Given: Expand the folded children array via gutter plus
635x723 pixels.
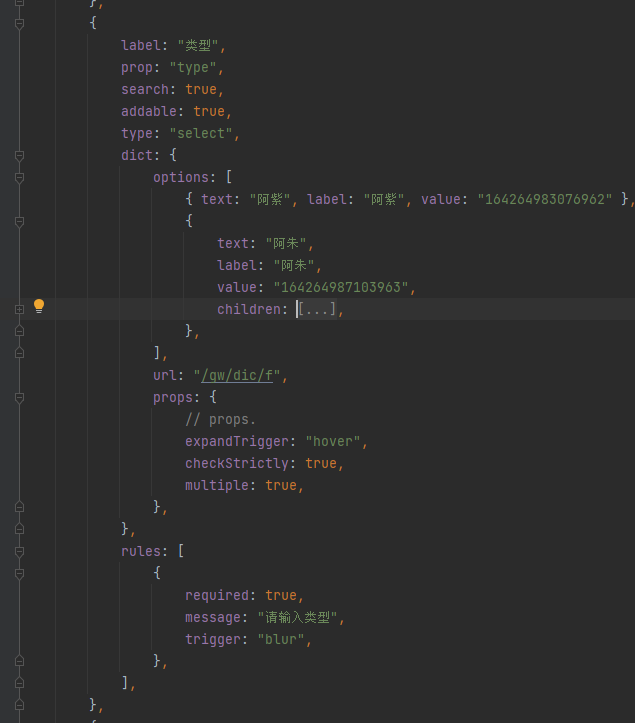Looking at the screenshot, I should (19, 309).
